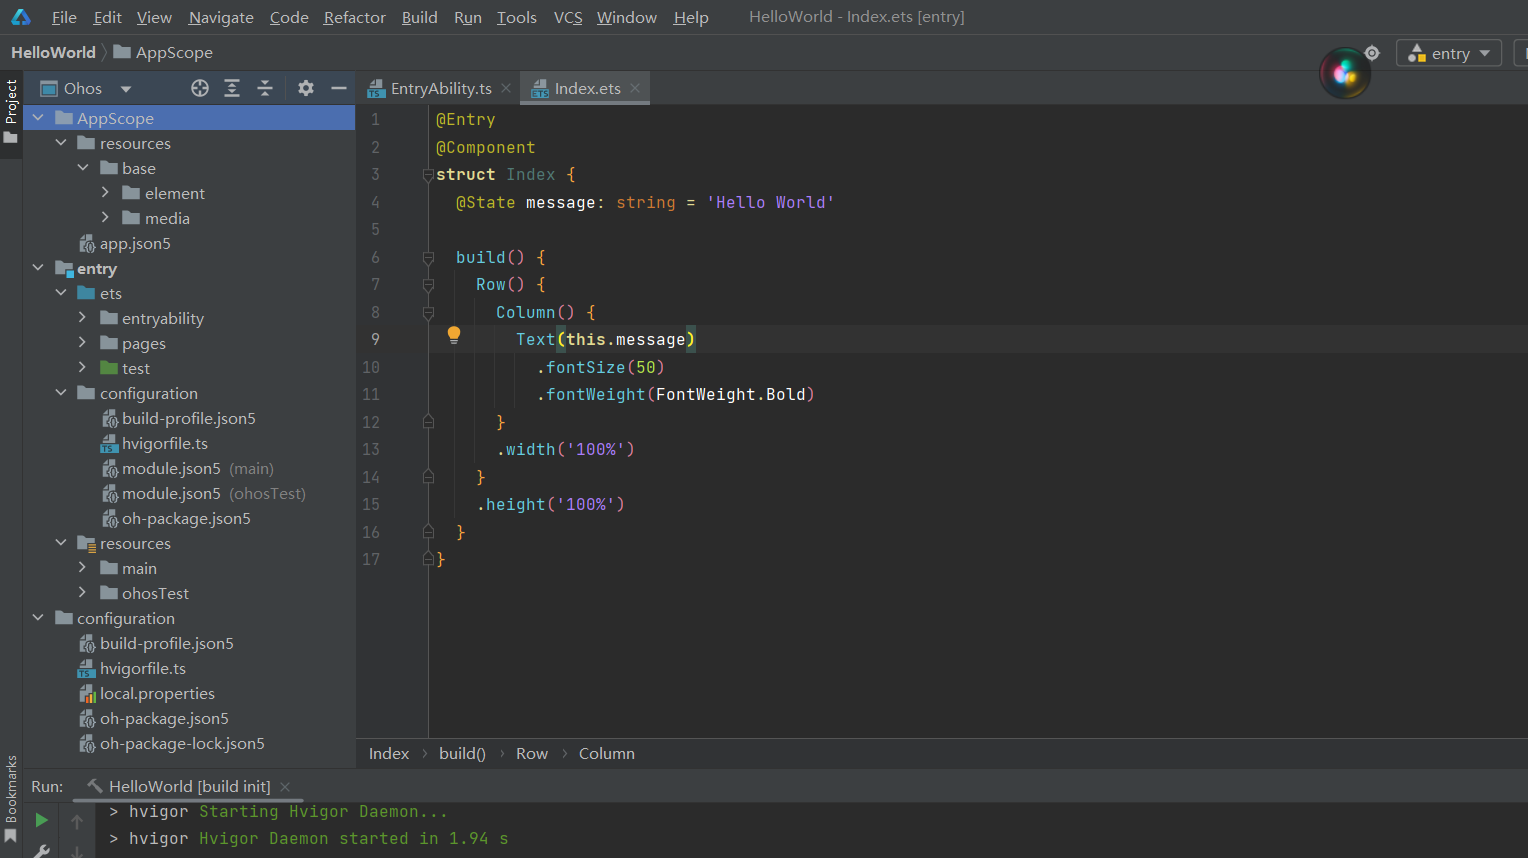This screenshot has width=1528, height=858.
Task: Place cursor on 'Hello World' string
Action: 770,202
